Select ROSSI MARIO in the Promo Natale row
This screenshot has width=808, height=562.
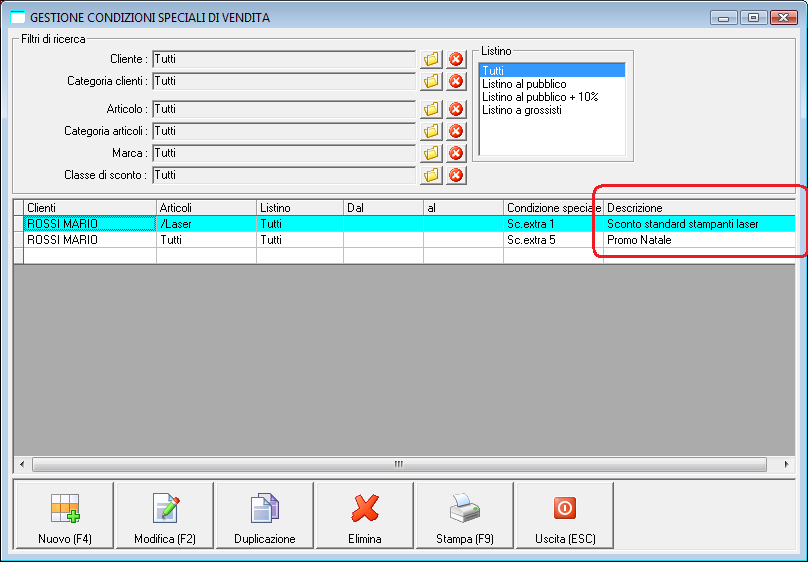click(x=90, y=240)
